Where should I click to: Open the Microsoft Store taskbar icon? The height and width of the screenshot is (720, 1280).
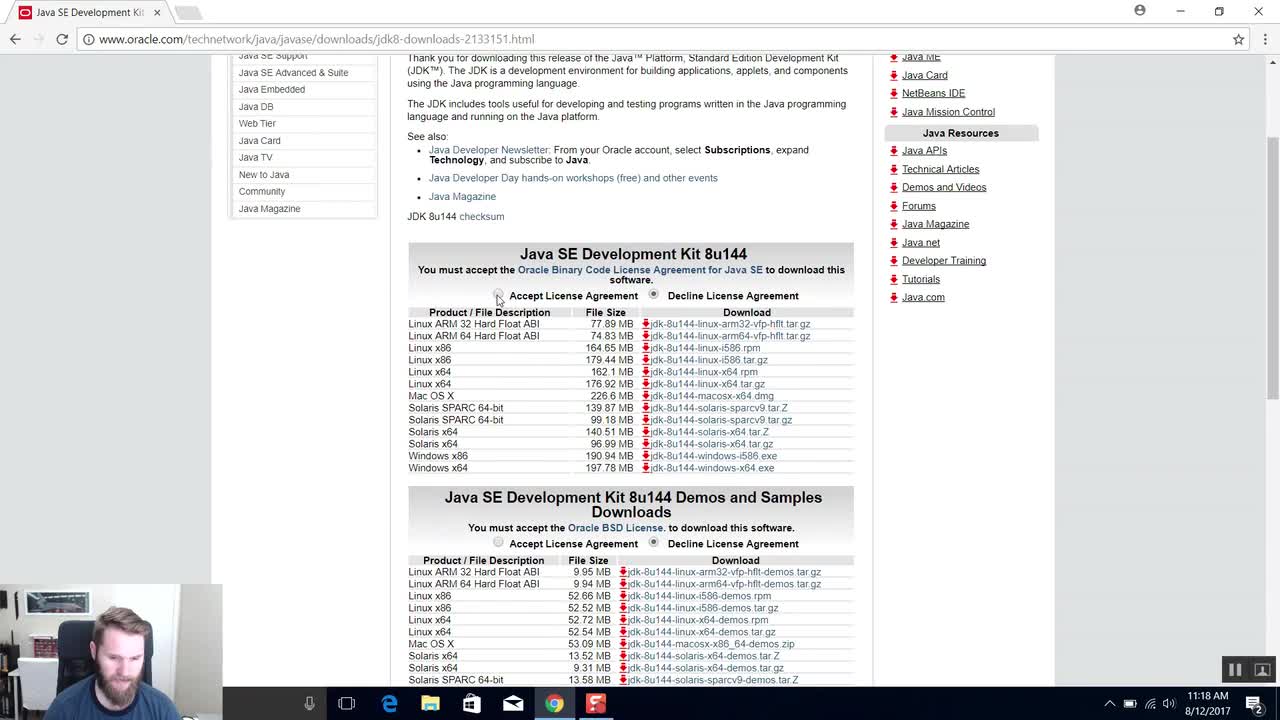pos(471,703)
